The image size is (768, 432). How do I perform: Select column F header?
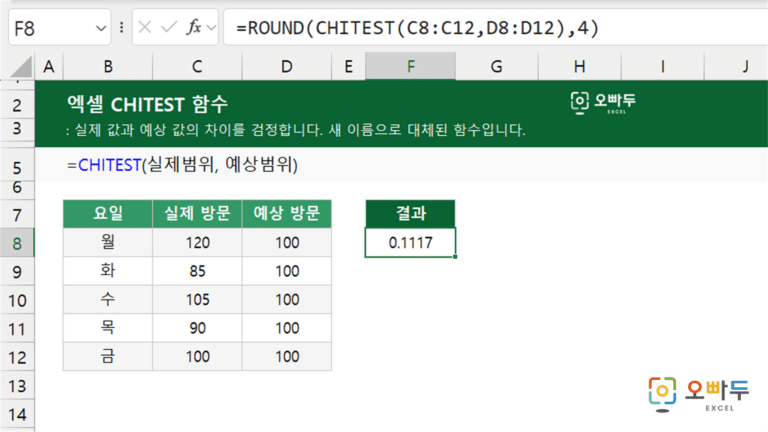(410, 66)
